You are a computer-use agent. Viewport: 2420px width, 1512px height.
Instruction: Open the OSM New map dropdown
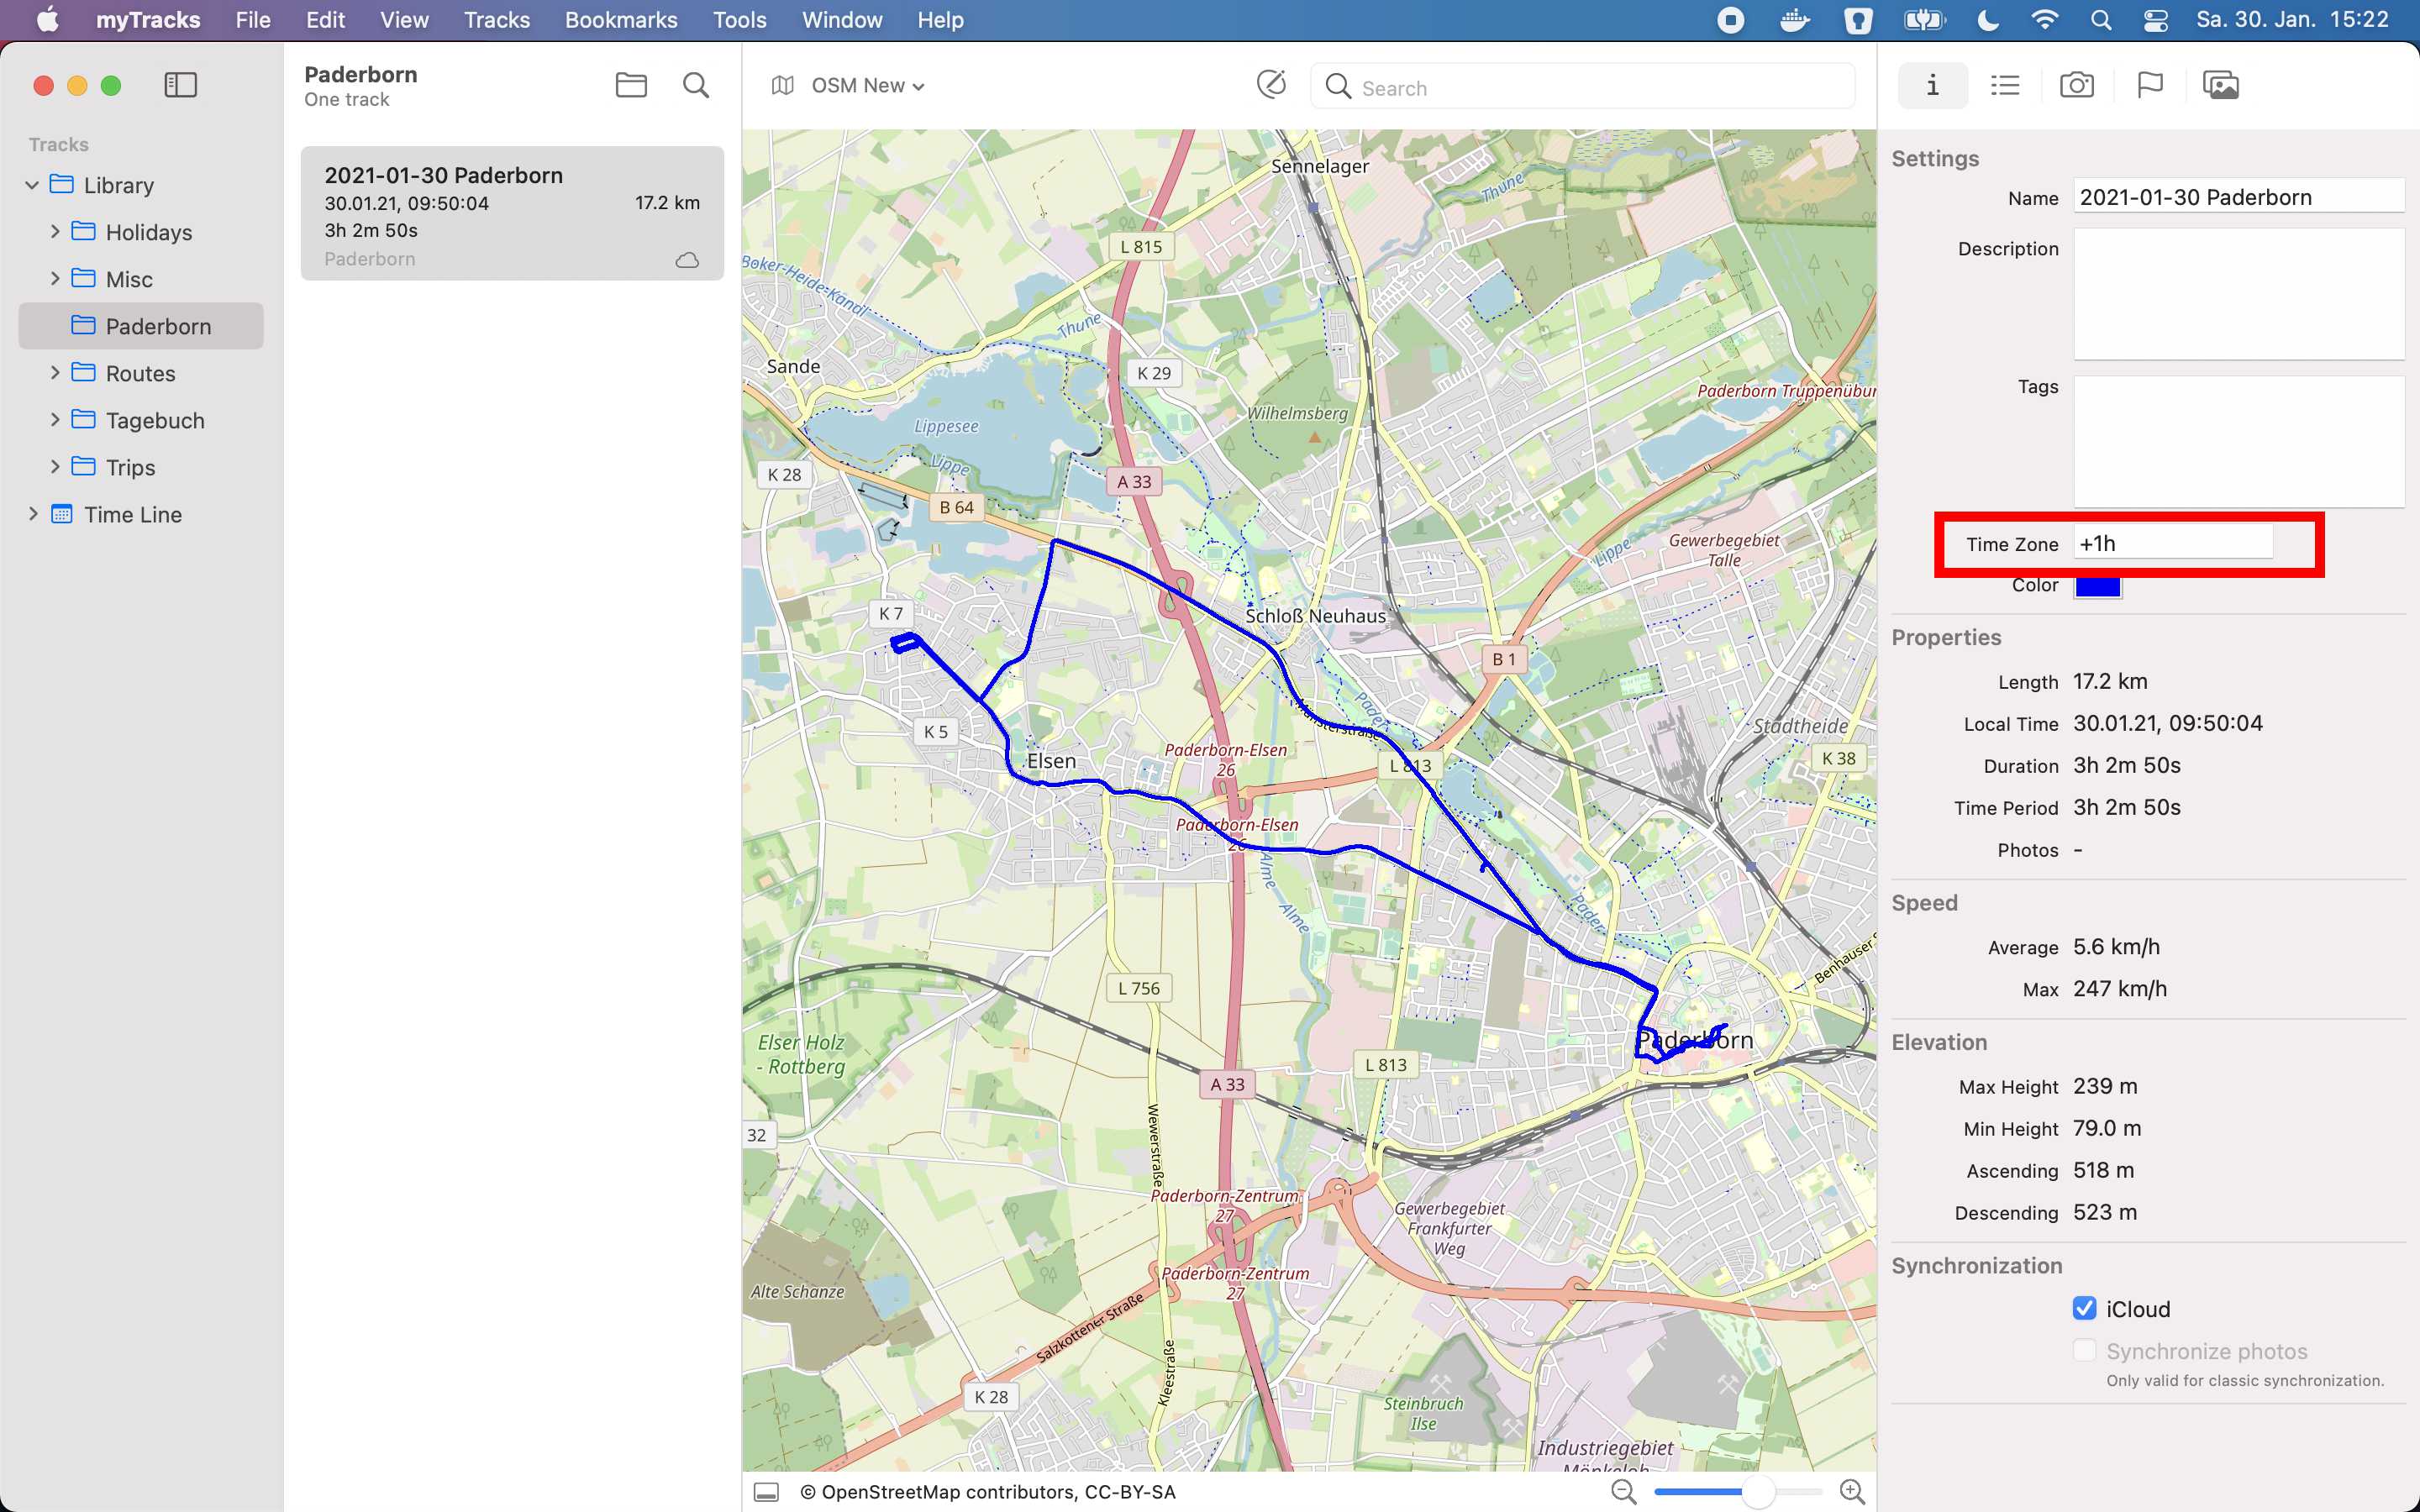866,86
